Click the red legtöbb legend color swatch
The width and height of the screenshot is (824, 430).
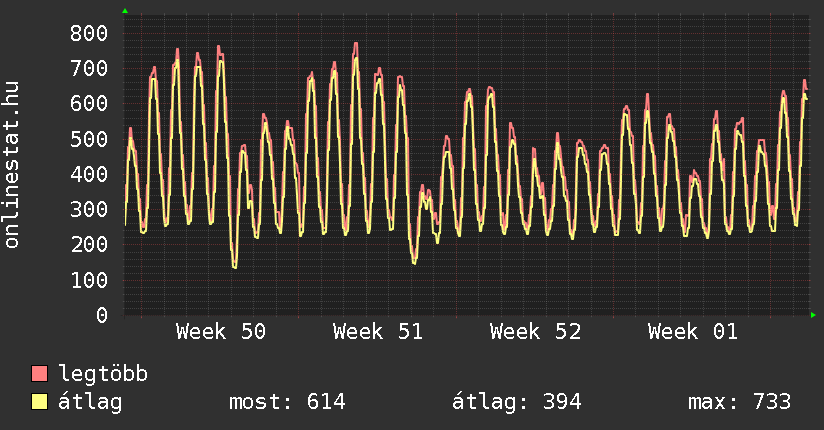(x=40, y=374)
